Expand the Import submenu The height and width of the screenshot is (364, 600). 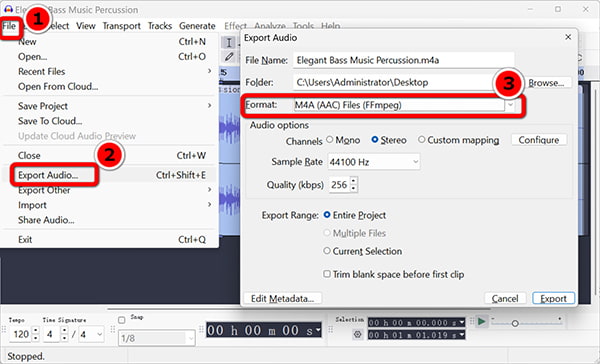tap(109, 205)
